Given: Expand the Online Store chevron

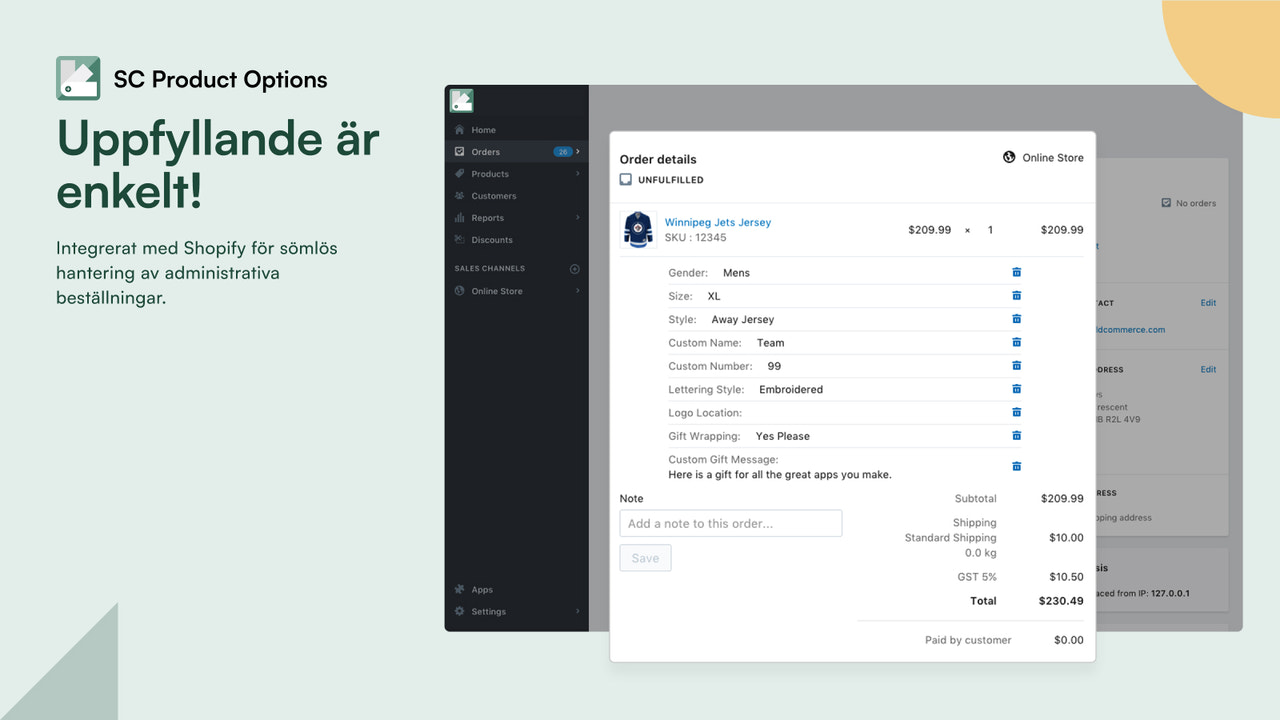Looking at the screenshot, I should tap(578, 291).
